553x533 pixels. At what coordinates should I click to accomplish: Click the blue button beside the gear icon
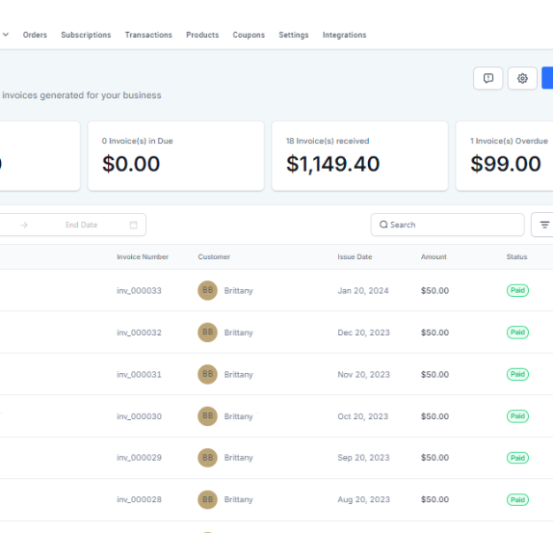tap(547, 78)
